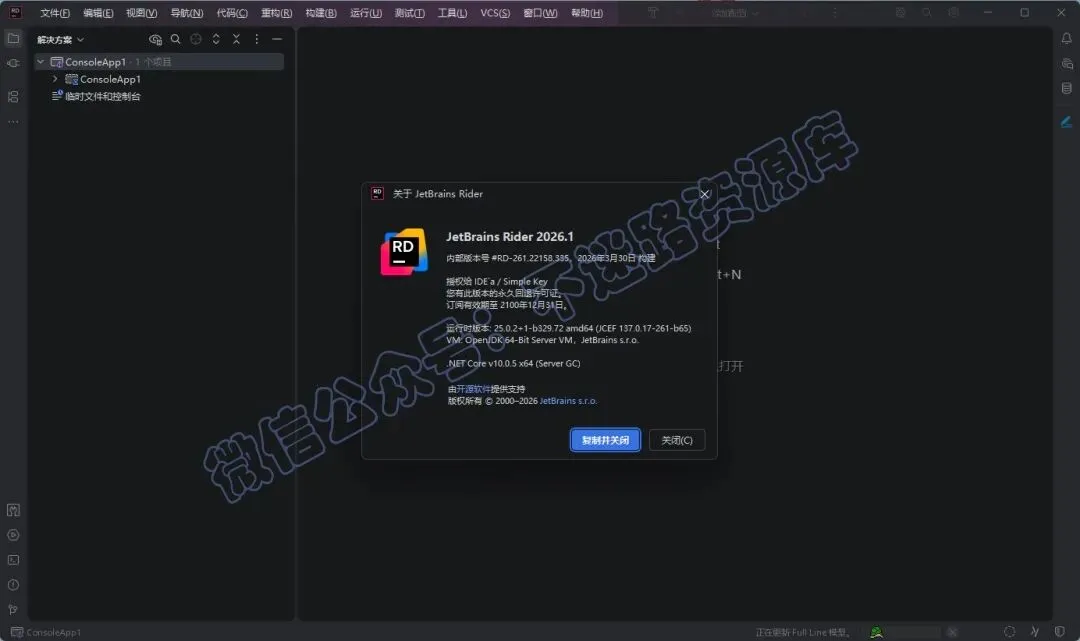Open solution panel options menu

point(256,39)
